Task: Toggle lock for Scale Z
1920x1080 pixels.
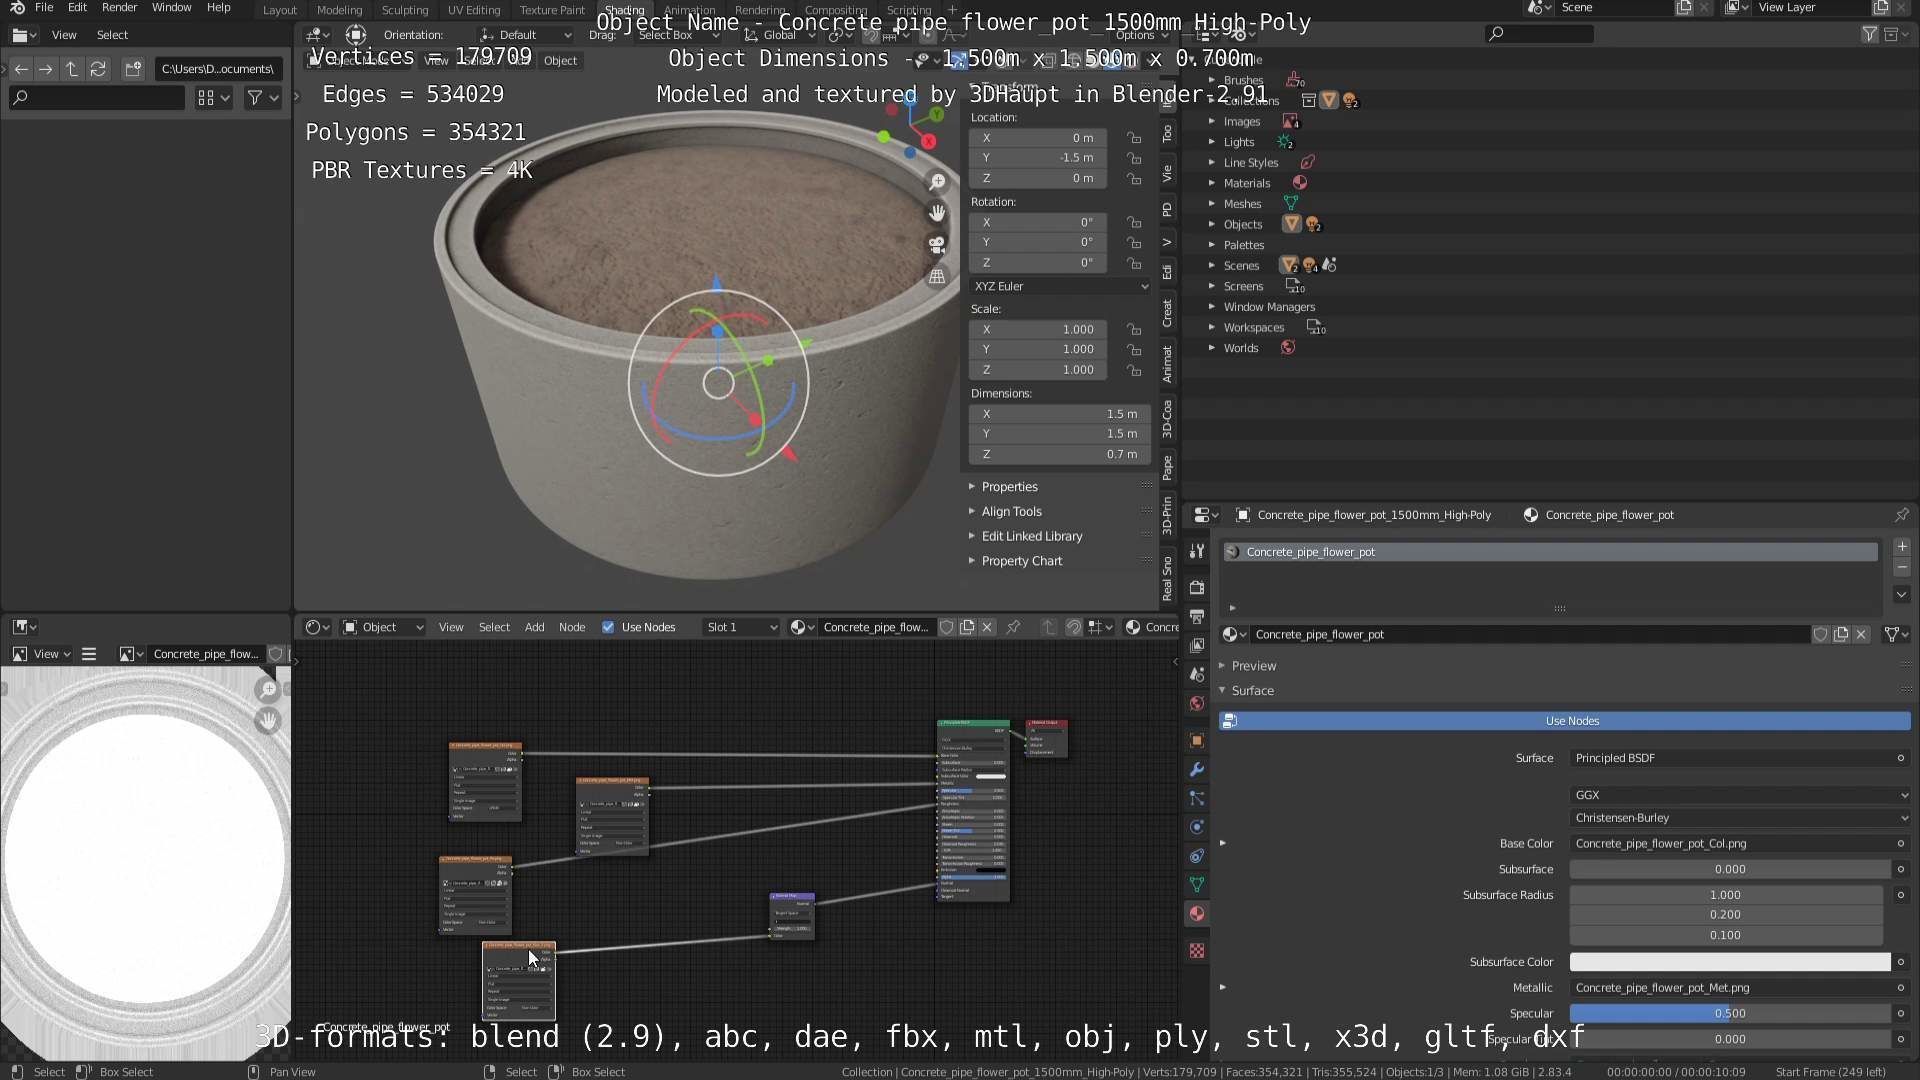Action: tap(1134, 370)
